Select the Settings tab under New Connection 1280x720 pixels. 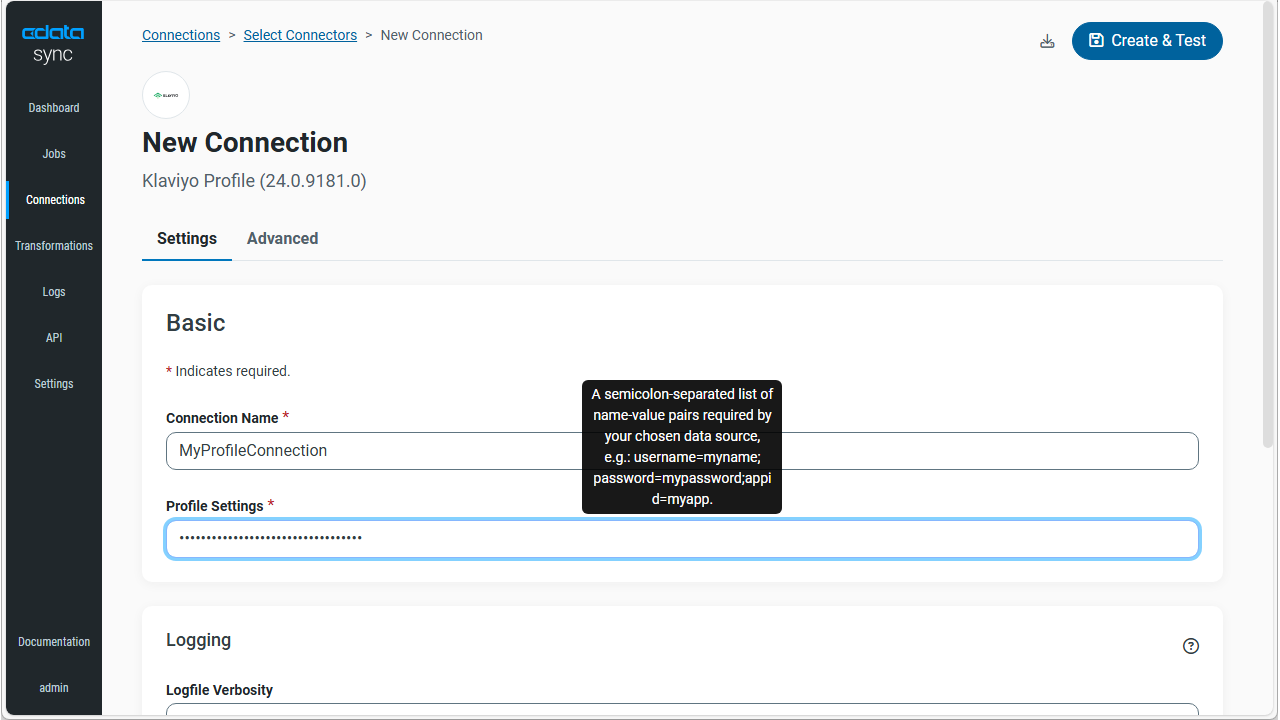pyautogui.click(x=187, y=238)
